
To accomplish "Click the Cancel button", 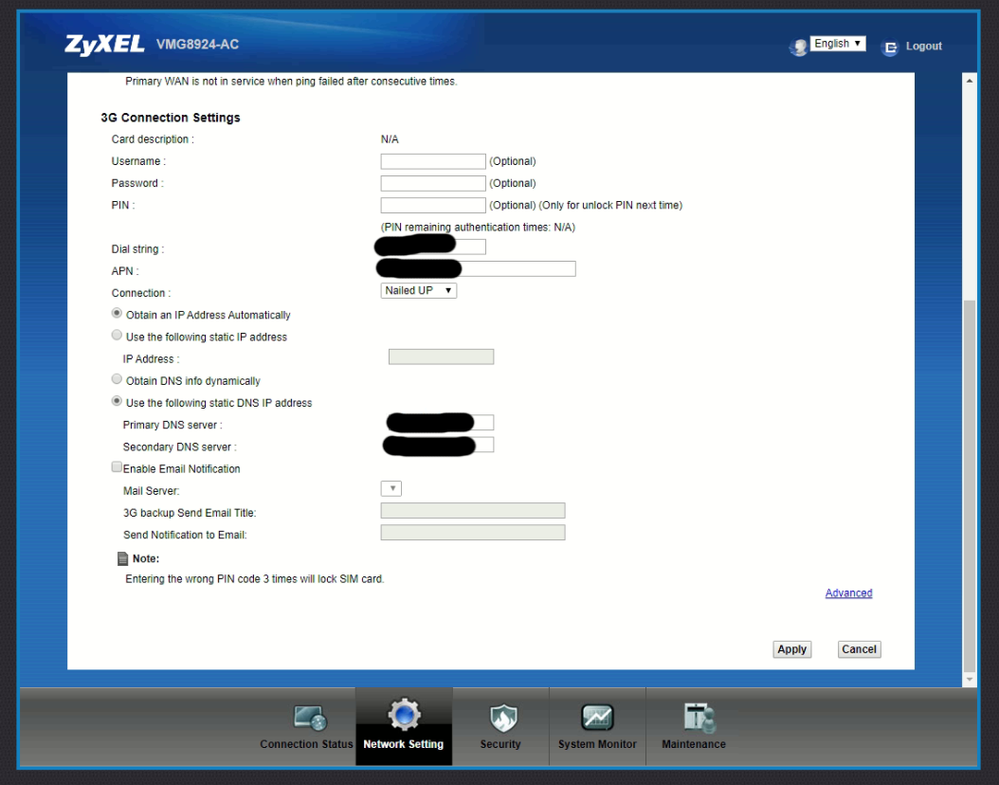I will click(x=859, y=649).
